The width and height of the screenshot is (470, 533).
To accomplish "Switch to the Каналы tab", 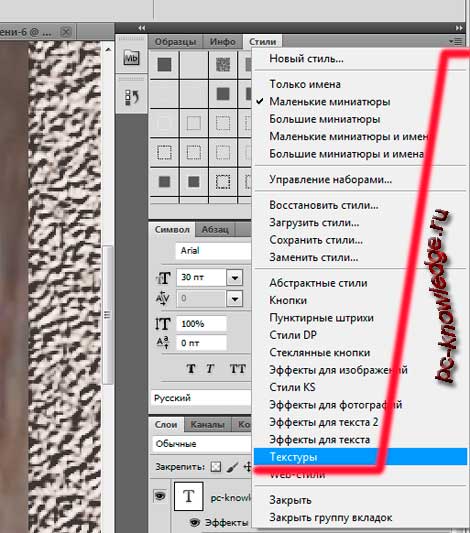I will click(x=208, y=425).
